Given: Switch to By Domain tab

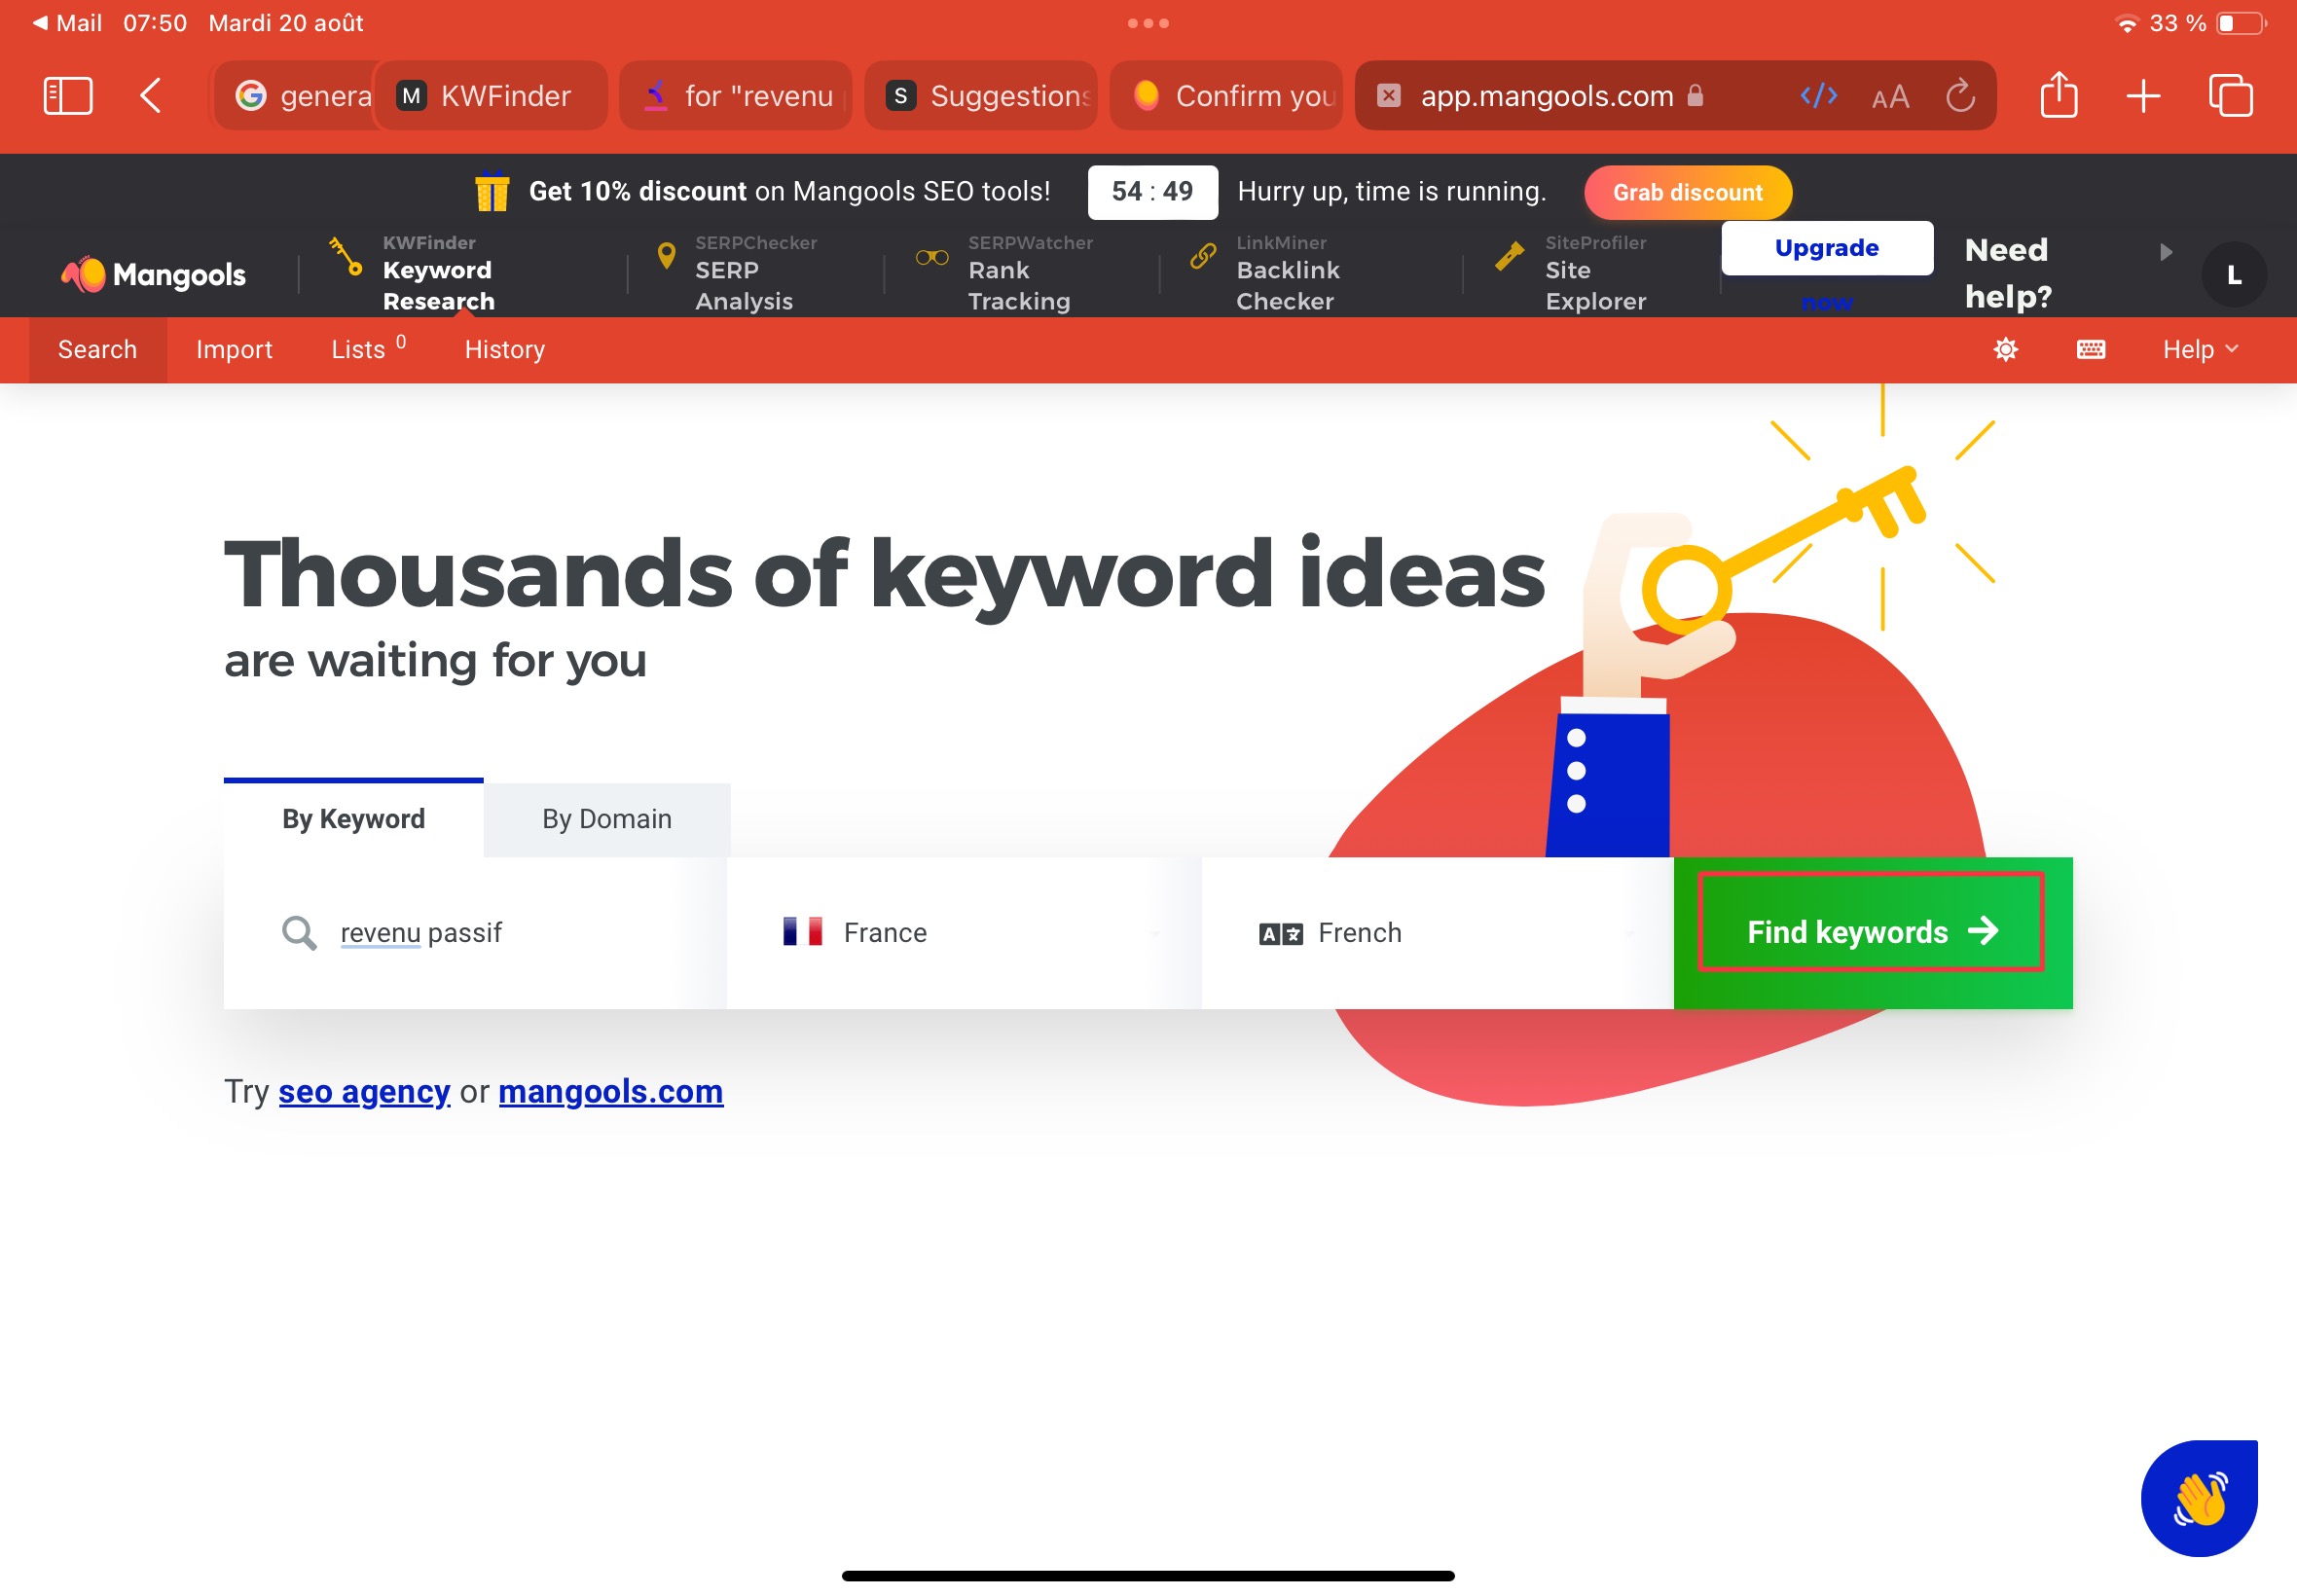Looking at the screenshot, I should [607, 818].
